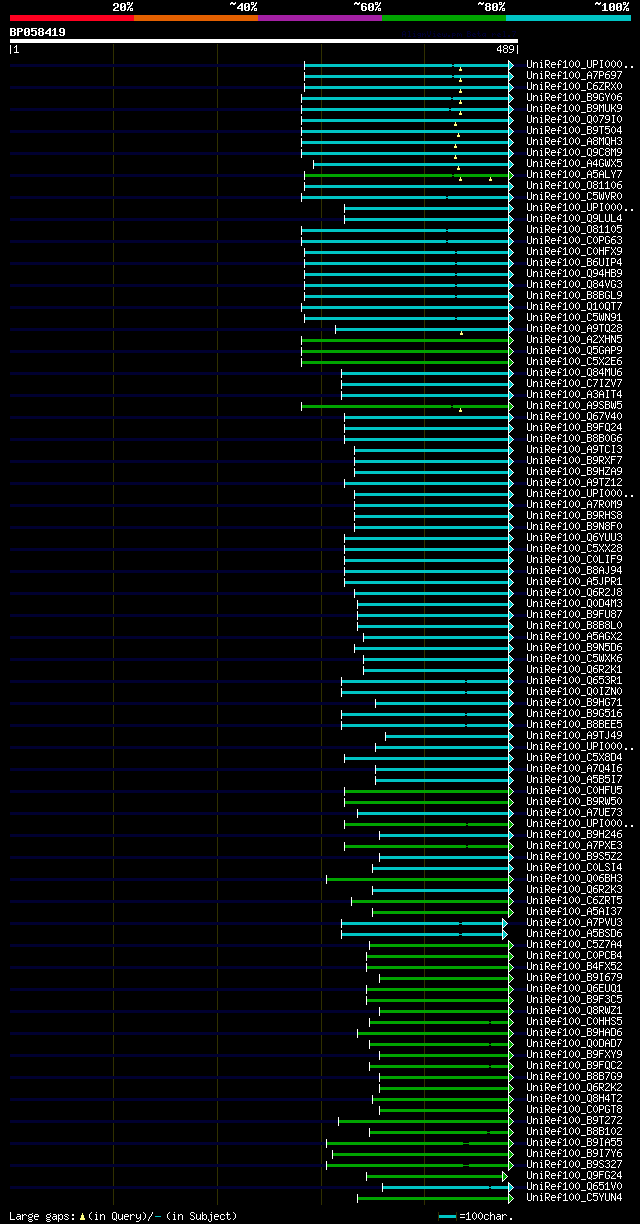Screen dimensions: 640x1224
Task: Select hit label UniRef100_Q94HB9
Action: pos(574,274)
